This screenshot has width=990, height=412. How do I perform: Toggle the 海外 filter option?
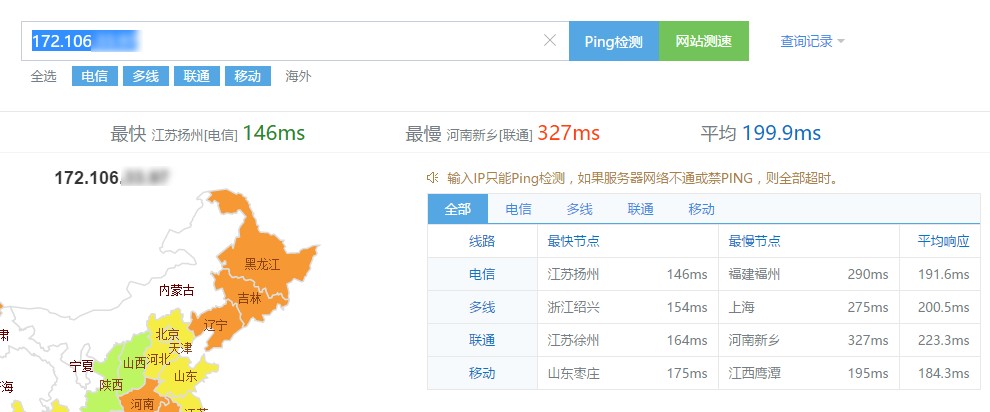[298, 76]
